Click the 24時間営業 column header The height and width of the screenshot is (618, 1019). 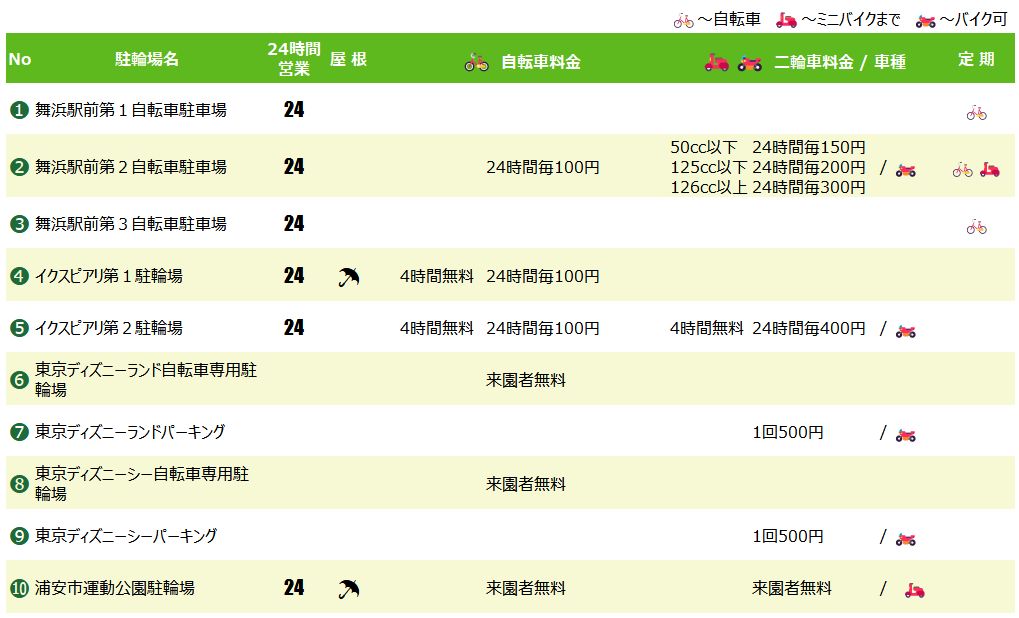[294, 59]
